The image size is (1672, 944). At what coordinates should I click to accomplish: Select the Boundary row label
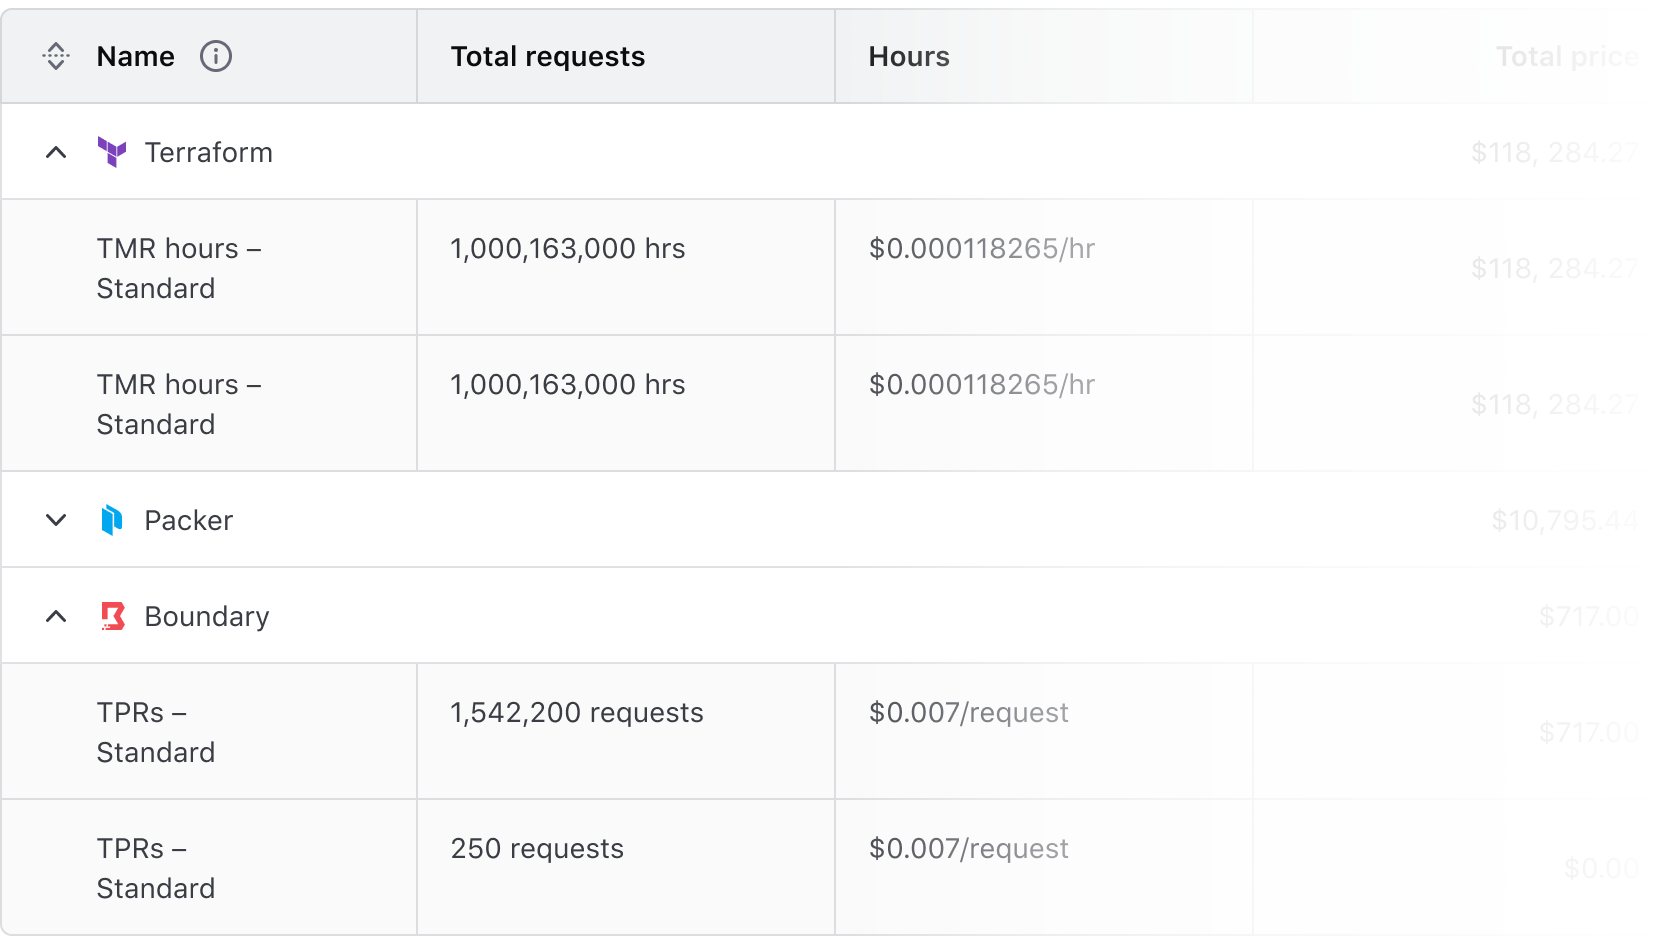pos(206,617)
